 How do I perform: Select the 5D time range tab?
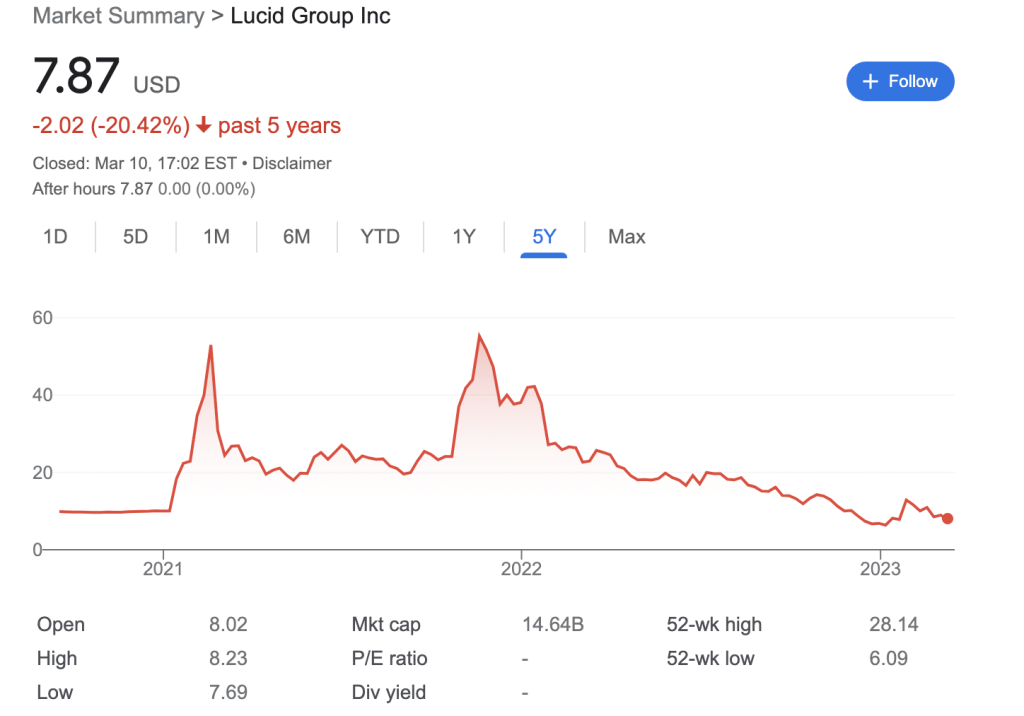[x=135, y=237]
